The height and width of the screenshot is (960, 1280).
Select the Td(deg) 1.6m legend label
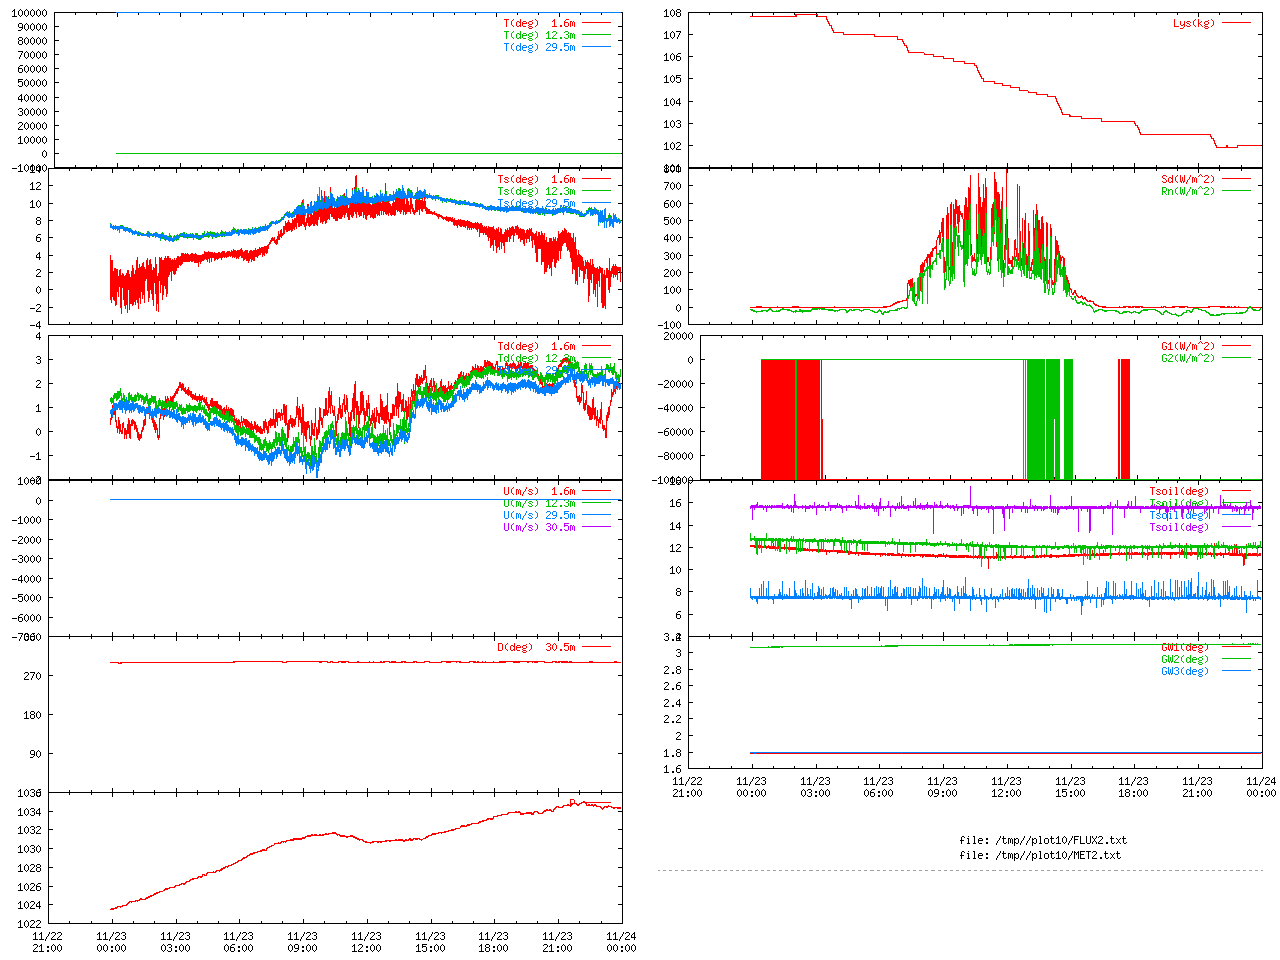click(536, 346)
